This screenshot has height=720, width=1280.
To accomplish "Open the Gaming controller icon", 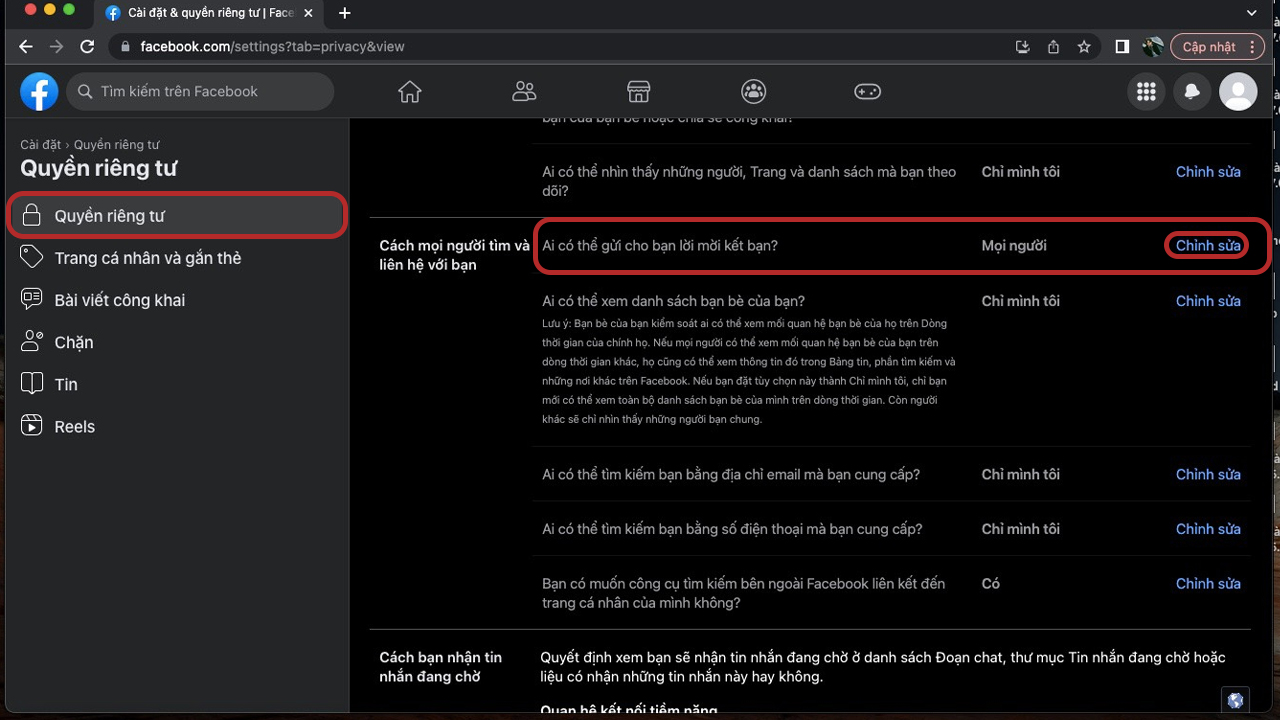I will click(867, 92).
